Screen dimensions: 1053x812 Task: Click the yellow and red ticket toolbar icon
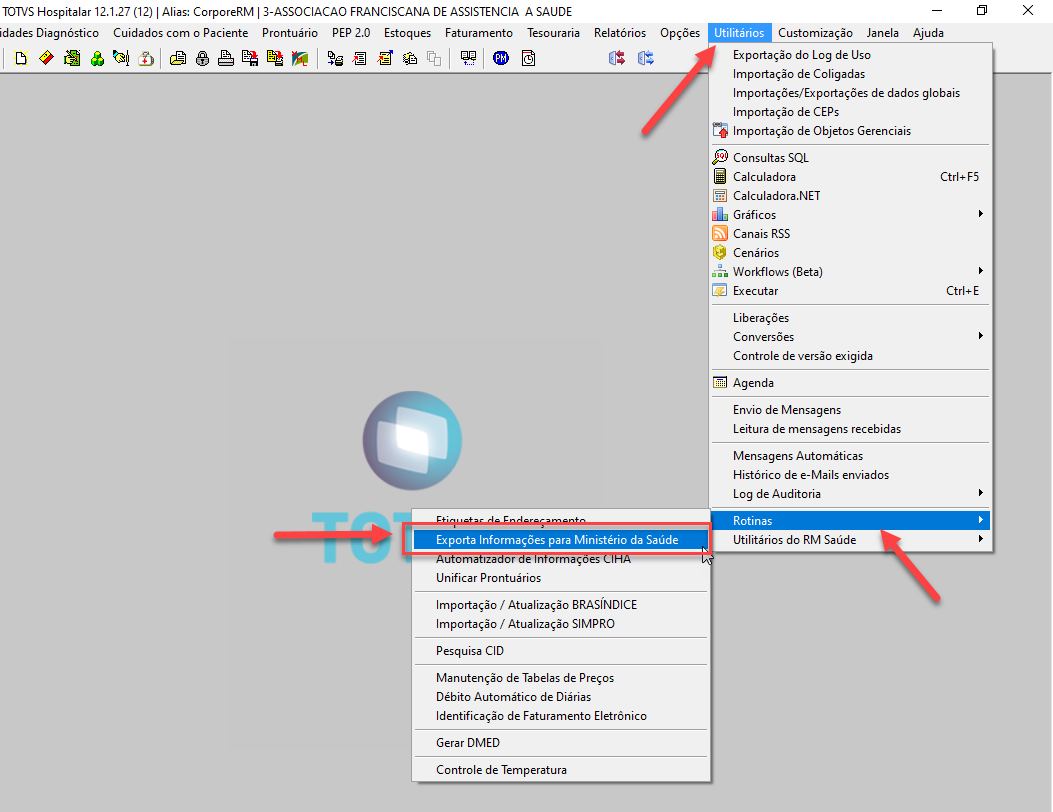[46, 58]
